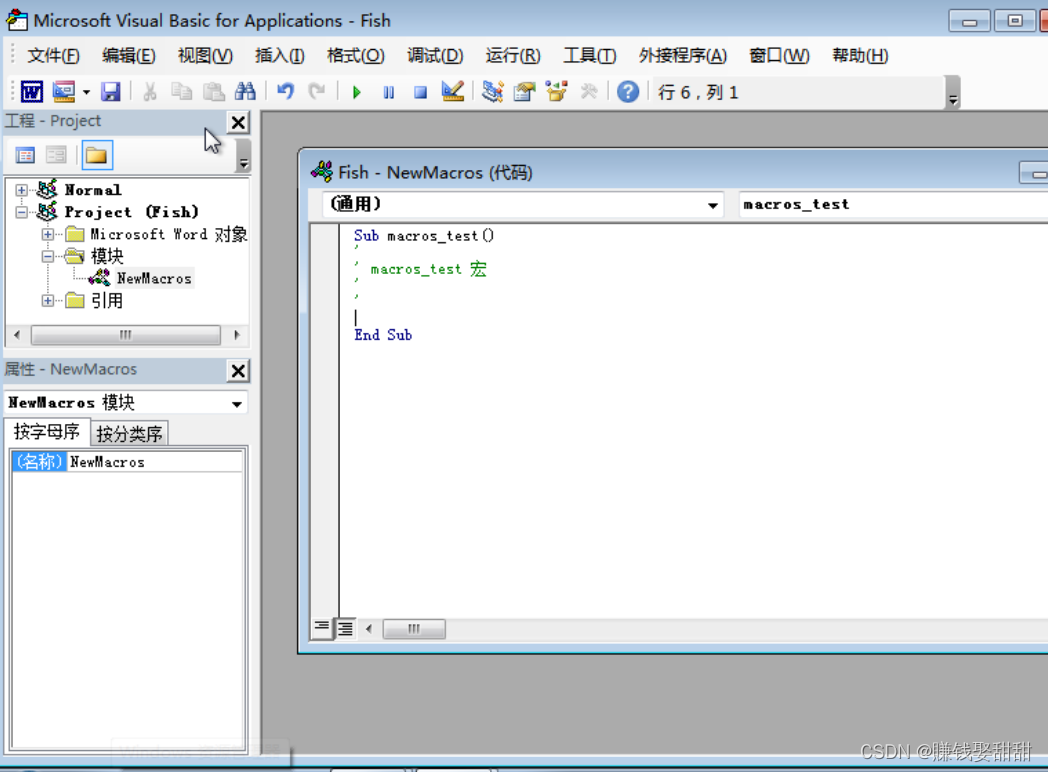Click the "End Sub" line in code
Viewport: 1048px width, 772px height.
coord(383,336)
